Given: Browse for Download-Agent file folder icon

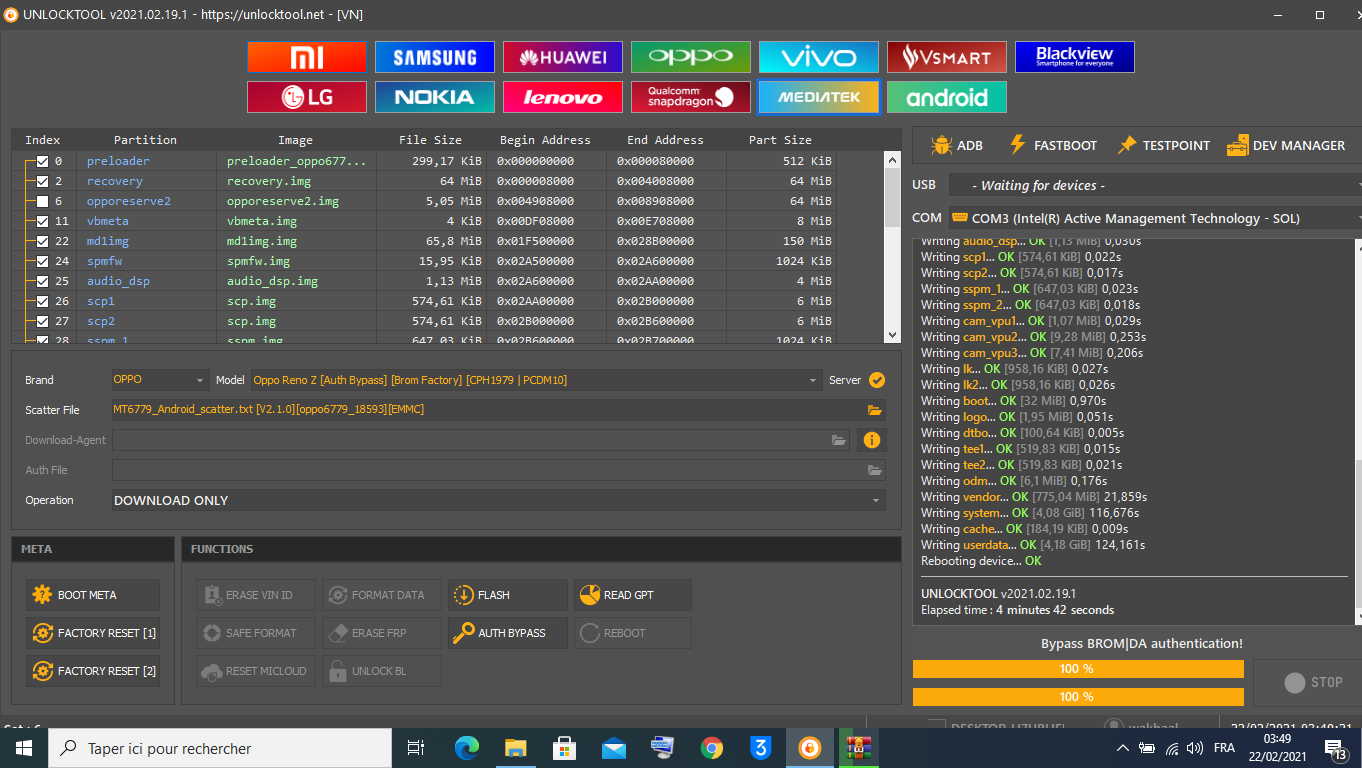Looking at the screenshot, I should (x=839, y=440).
